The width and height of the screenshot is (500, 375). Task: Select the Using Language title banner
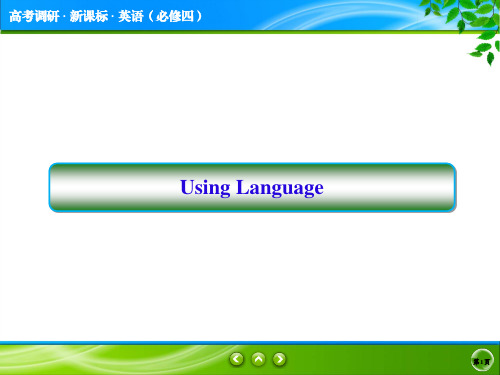tap(252, 187)
